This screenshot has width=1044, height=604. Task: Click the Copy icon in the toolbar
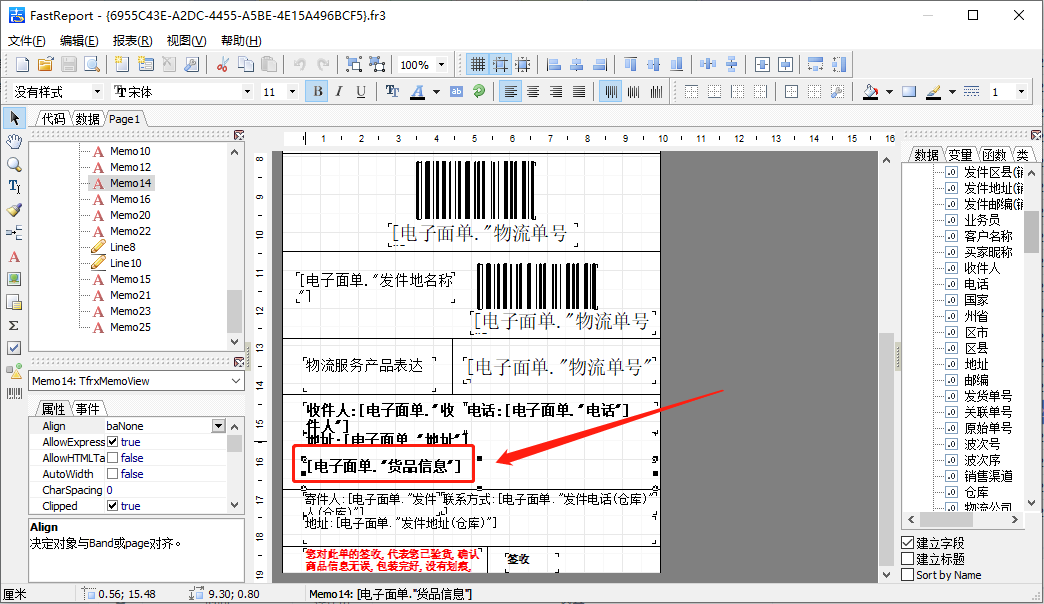(x=246, y=65)
